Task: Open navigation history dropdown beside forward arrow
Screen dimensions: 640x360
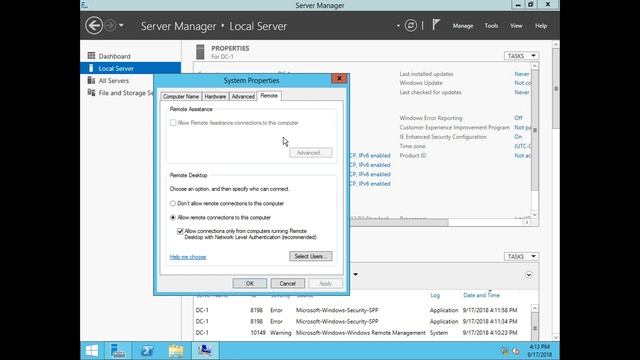Action: 121,26
